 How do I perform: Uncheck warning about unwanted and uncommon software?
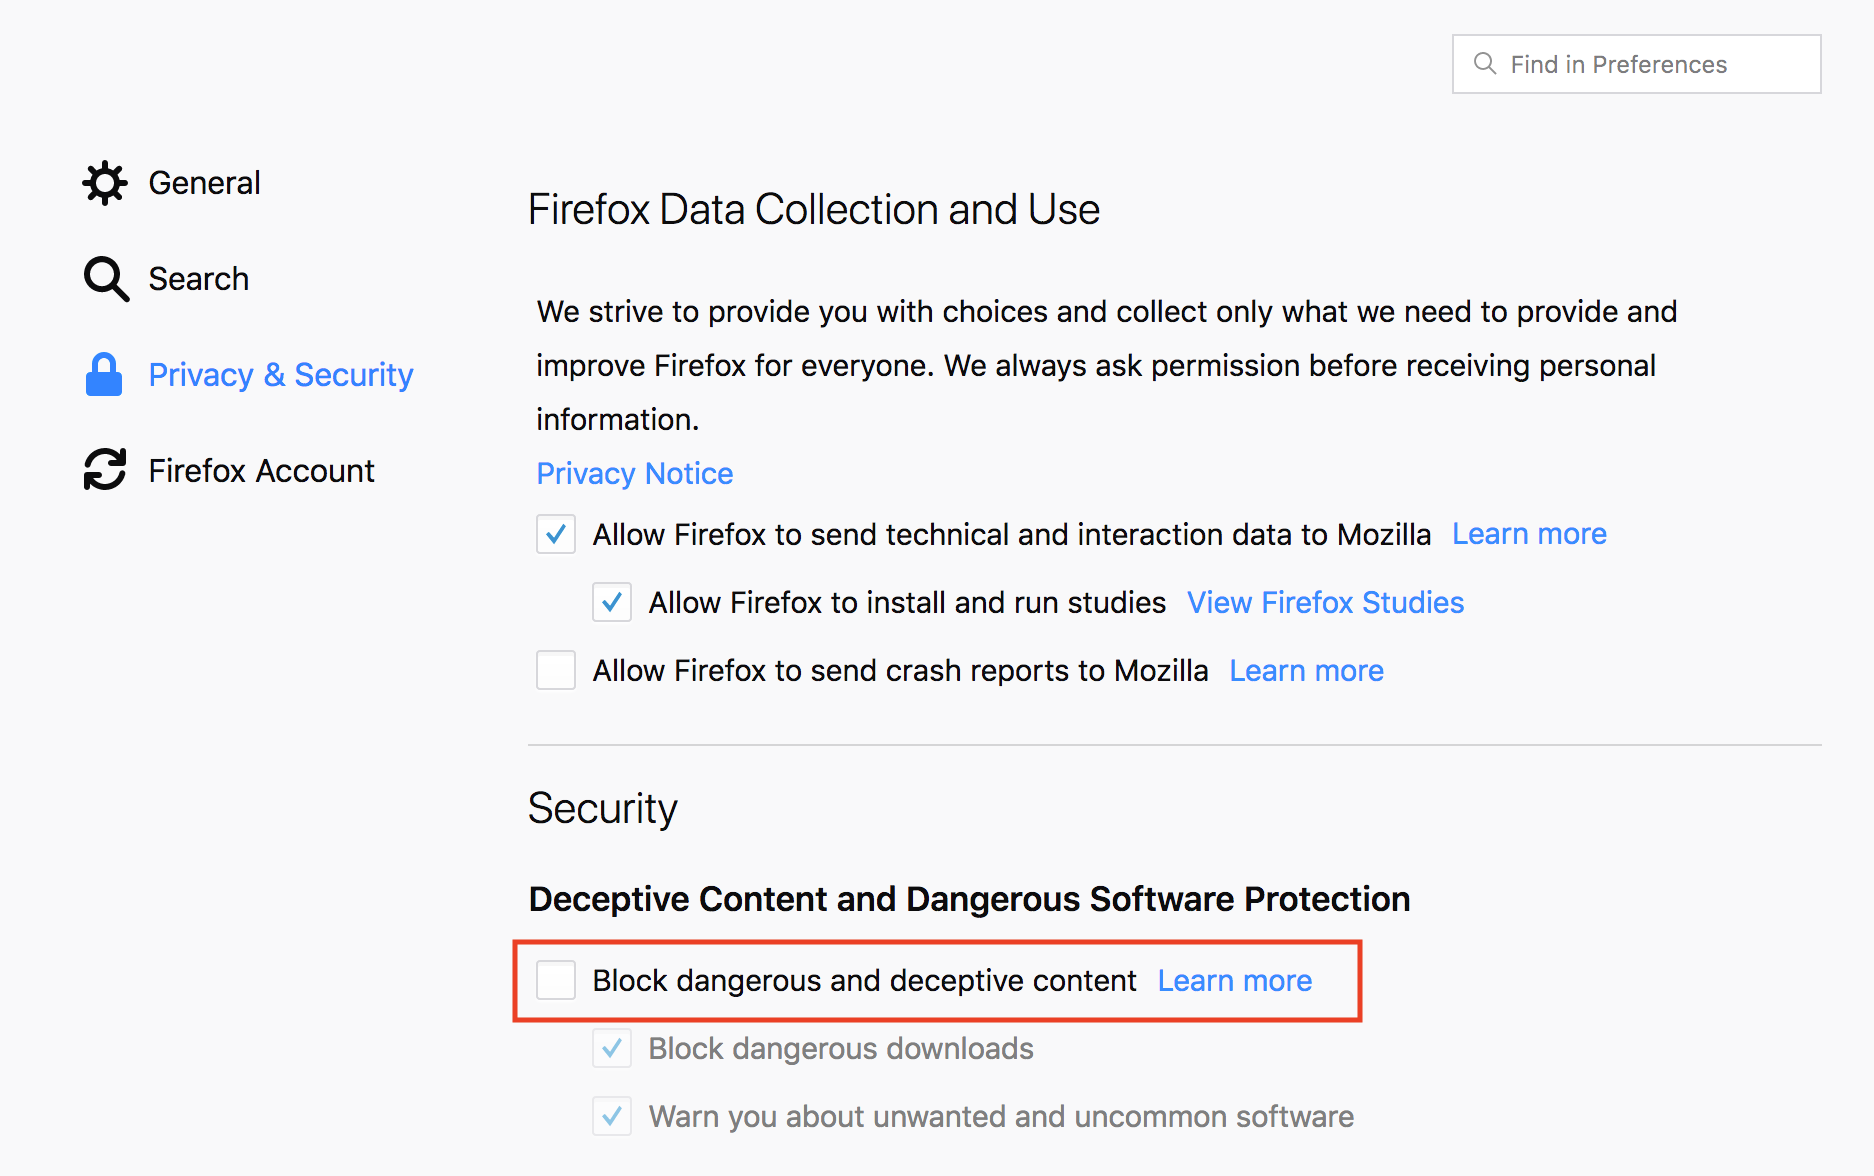tap(612, 1116)
